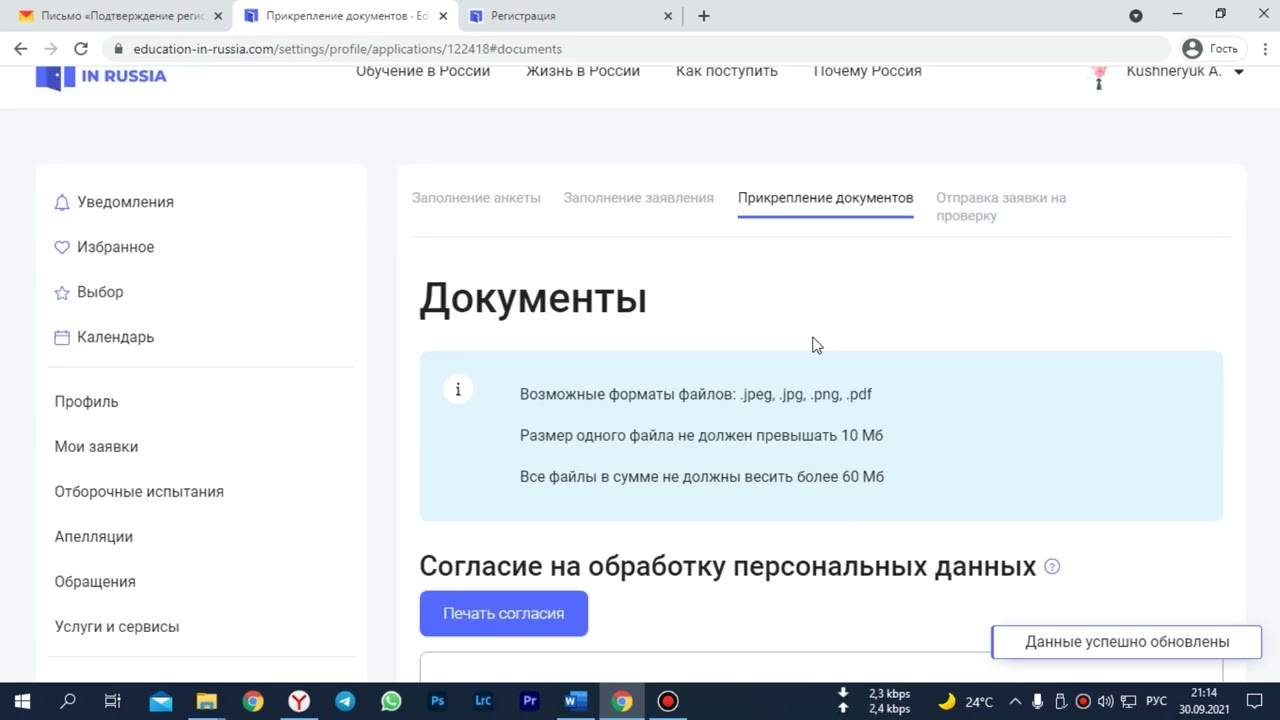
Task: Click the address bar URL field
Action: click(636, 48)
